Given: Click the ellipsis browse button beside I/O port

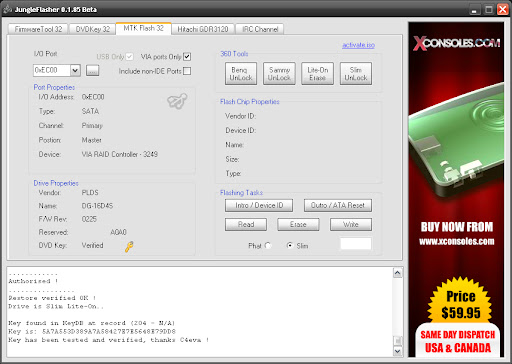Looking at the screenshot, I should [x=92, y=70].
